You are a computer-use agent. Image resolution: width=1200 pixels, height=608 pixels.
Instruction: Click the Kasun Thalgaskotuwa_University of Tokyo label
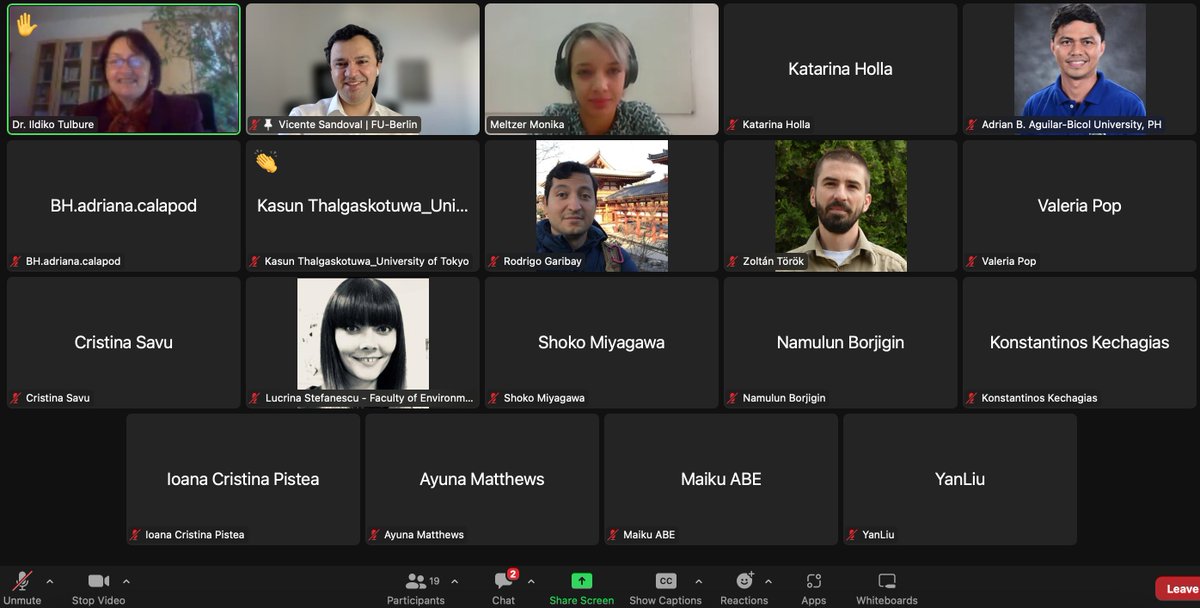click(367, 262)
